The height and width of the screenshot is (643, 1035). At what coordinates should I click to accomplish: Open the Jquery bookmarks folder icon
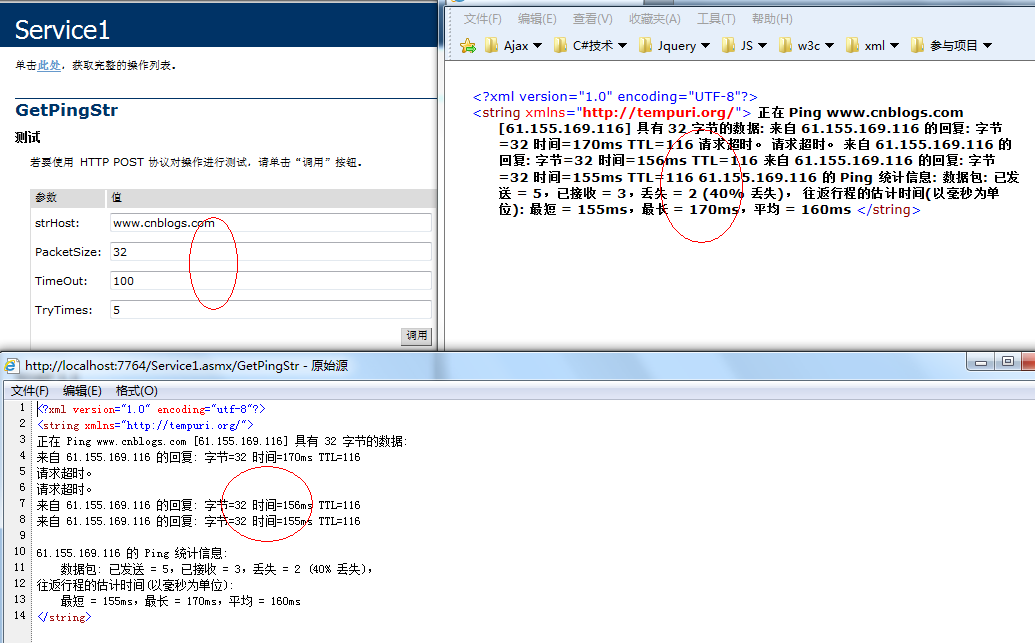tap(646, 46)
